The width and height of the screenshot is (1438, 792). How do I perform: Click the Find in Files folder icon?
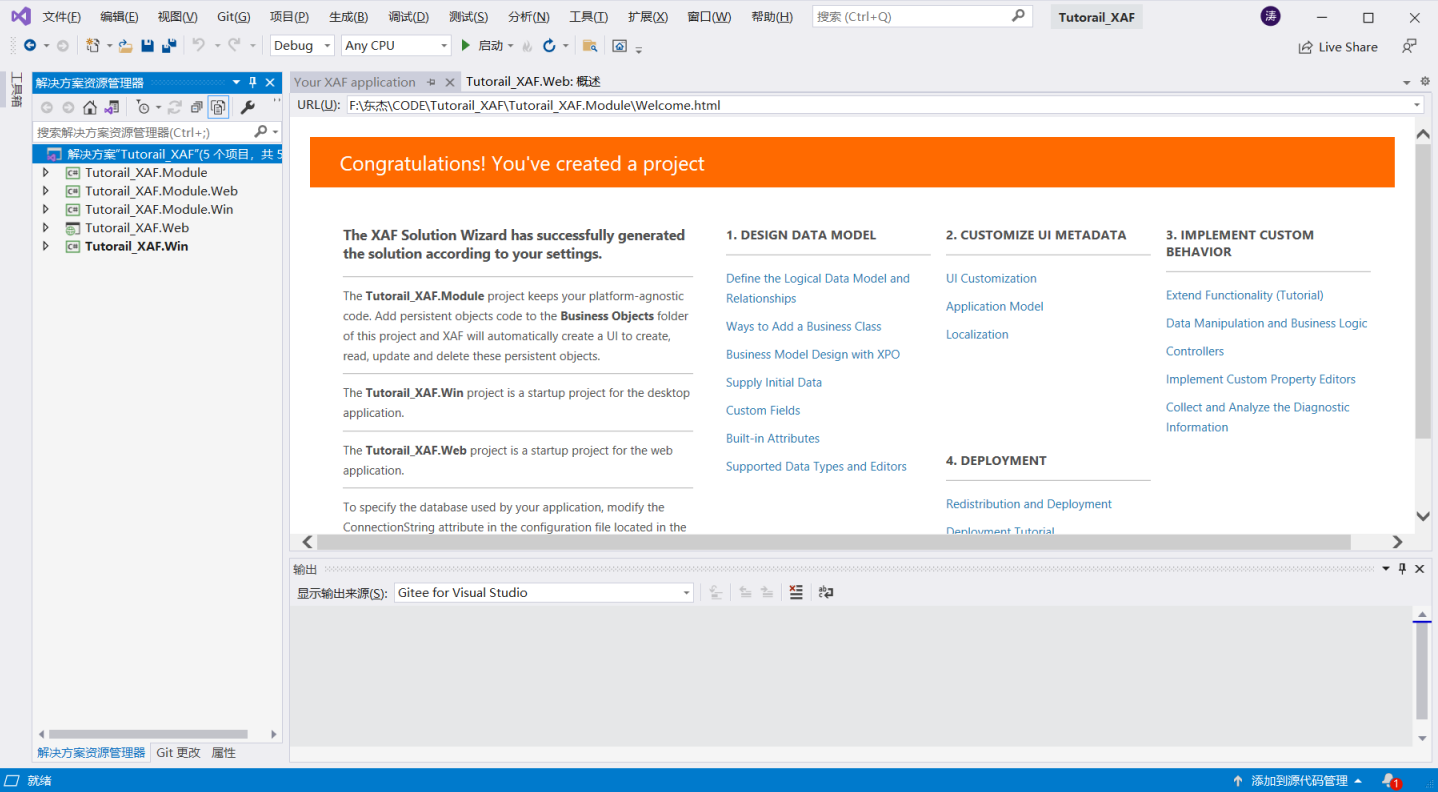click(x=590, y=46)
